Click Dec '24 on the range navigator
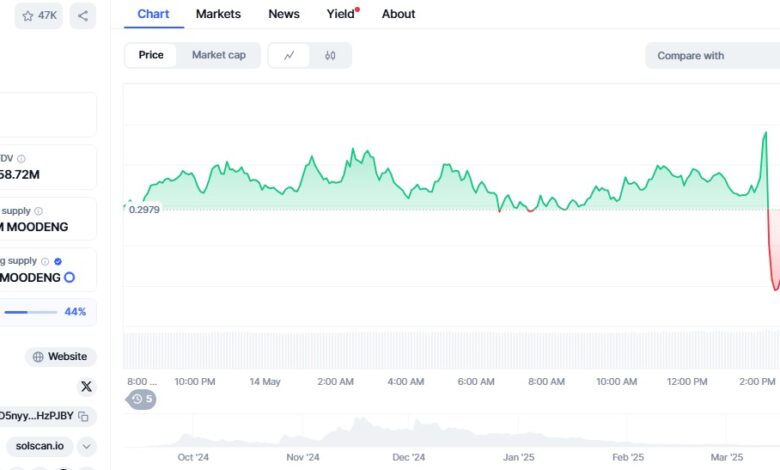Viewport: 780px width, 470px height. coord(408,457)
